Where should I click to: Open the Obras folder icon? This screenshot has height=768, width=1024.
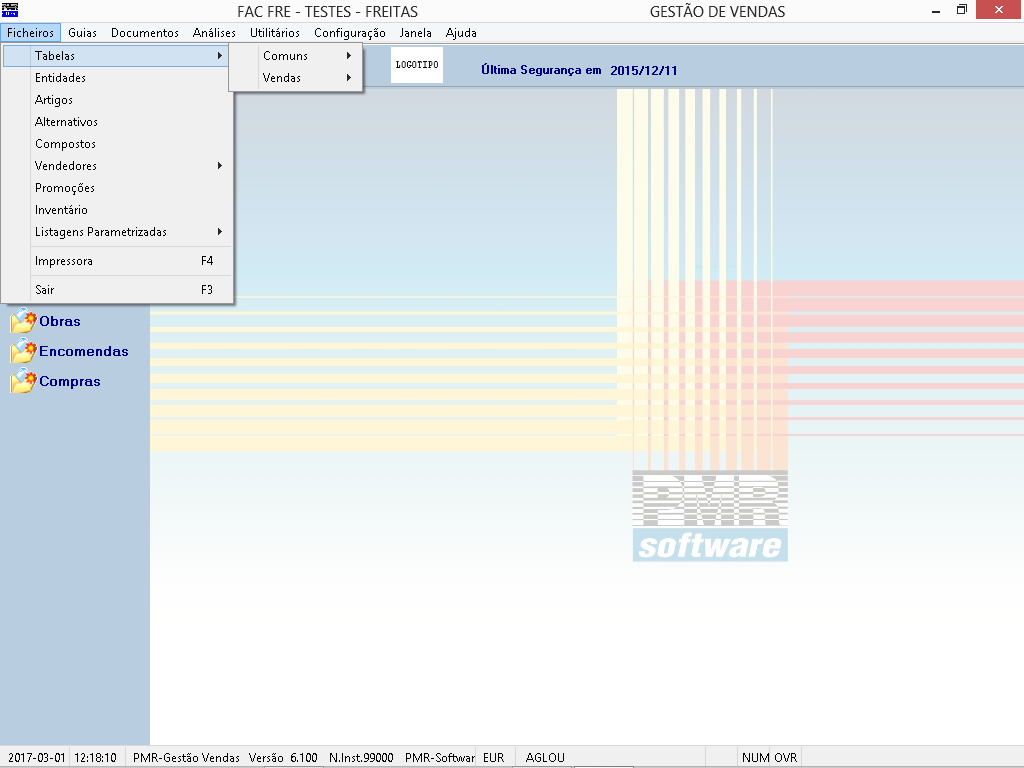click(x=23, y=321)
